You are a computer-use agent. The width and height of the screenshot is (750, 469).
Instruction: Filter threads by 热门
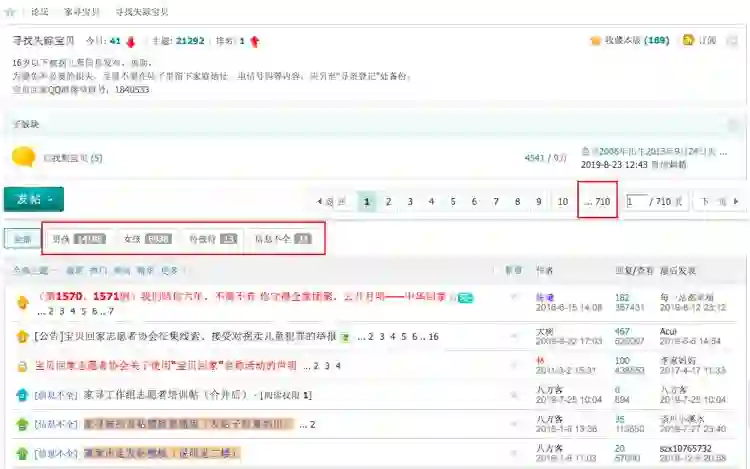[x=98, y=271]
